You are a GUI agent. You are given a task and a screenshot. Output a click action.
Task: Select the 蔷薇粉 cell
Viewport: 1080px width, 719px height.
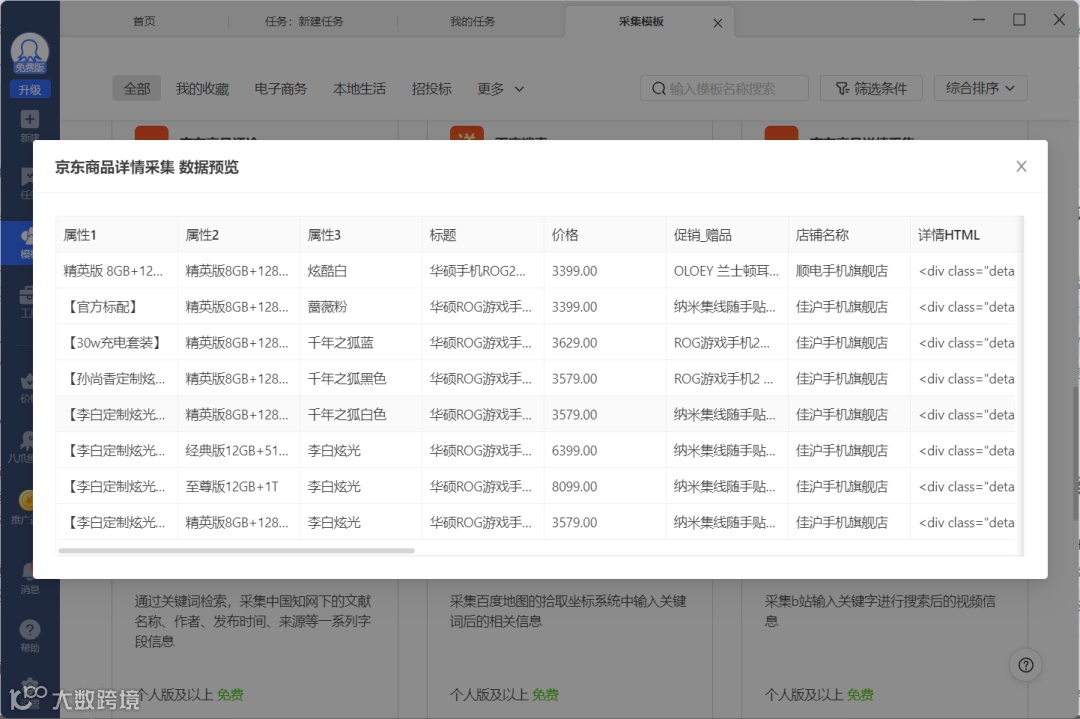tap(360, 306)
